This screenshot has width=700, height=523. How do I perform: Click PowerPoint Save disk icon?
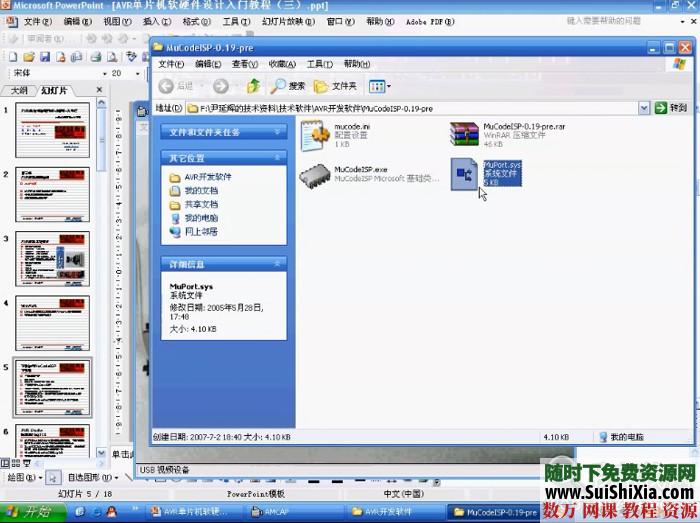tap(45, 57)
